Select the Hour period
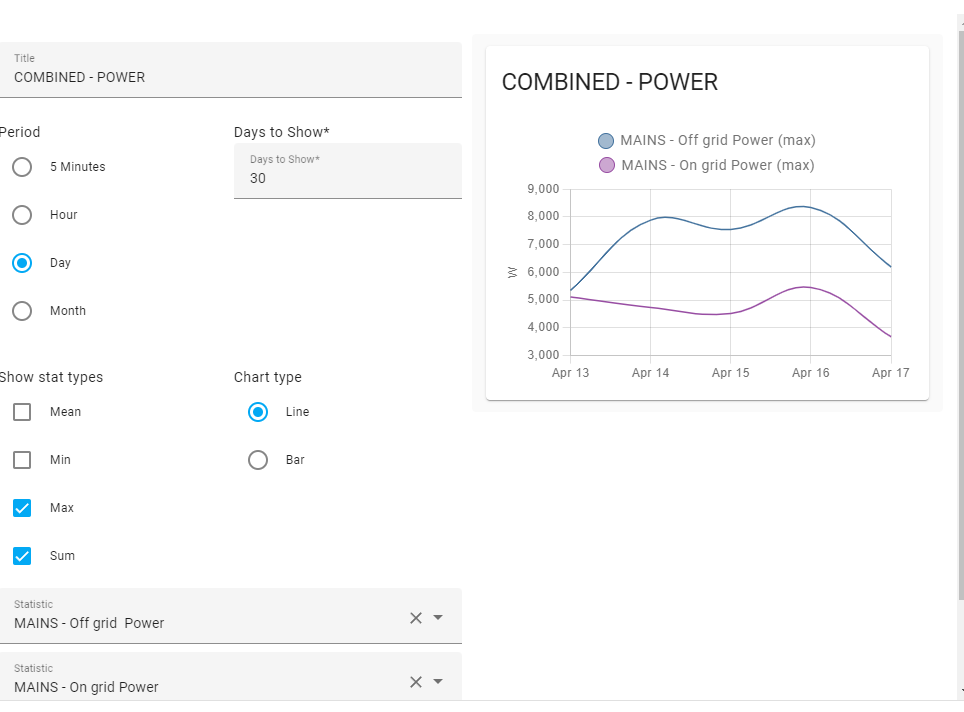Viewport: 964px width, 712px height. pyautogui.click(x=22, y=215)
